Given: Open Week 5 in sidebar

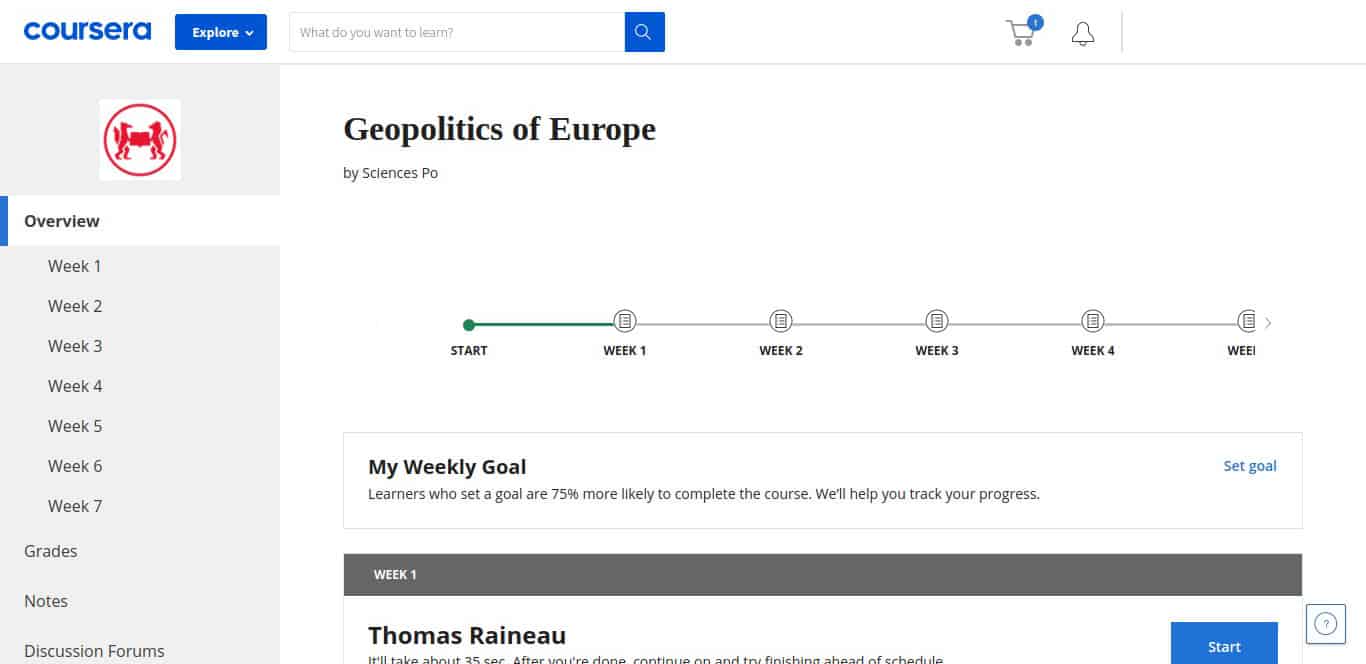Looking at the screenshot, I should 75,426.
